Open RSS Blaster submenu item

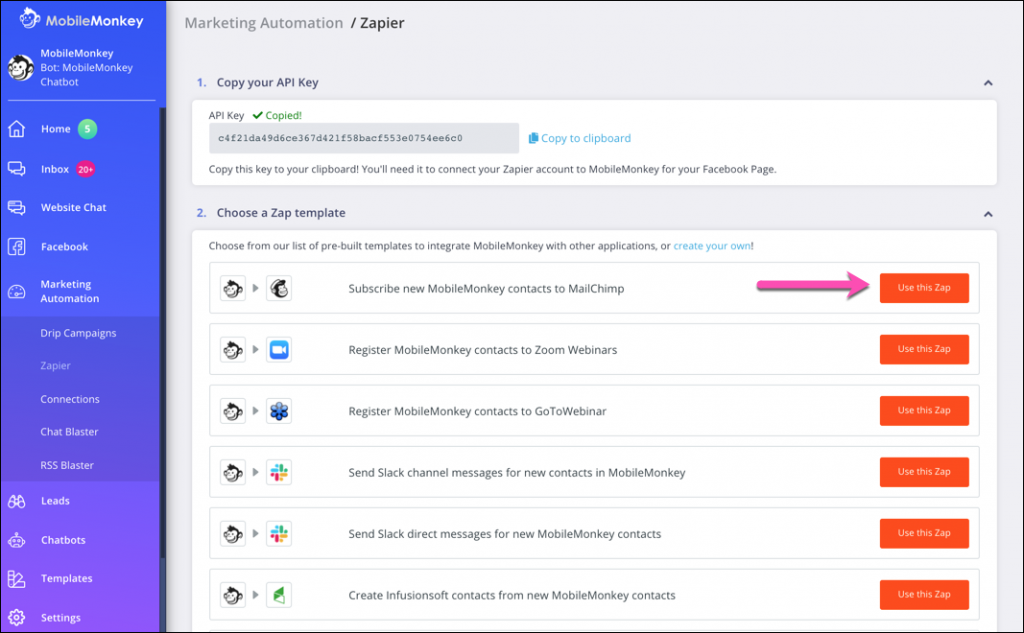[x=67, y=465]
